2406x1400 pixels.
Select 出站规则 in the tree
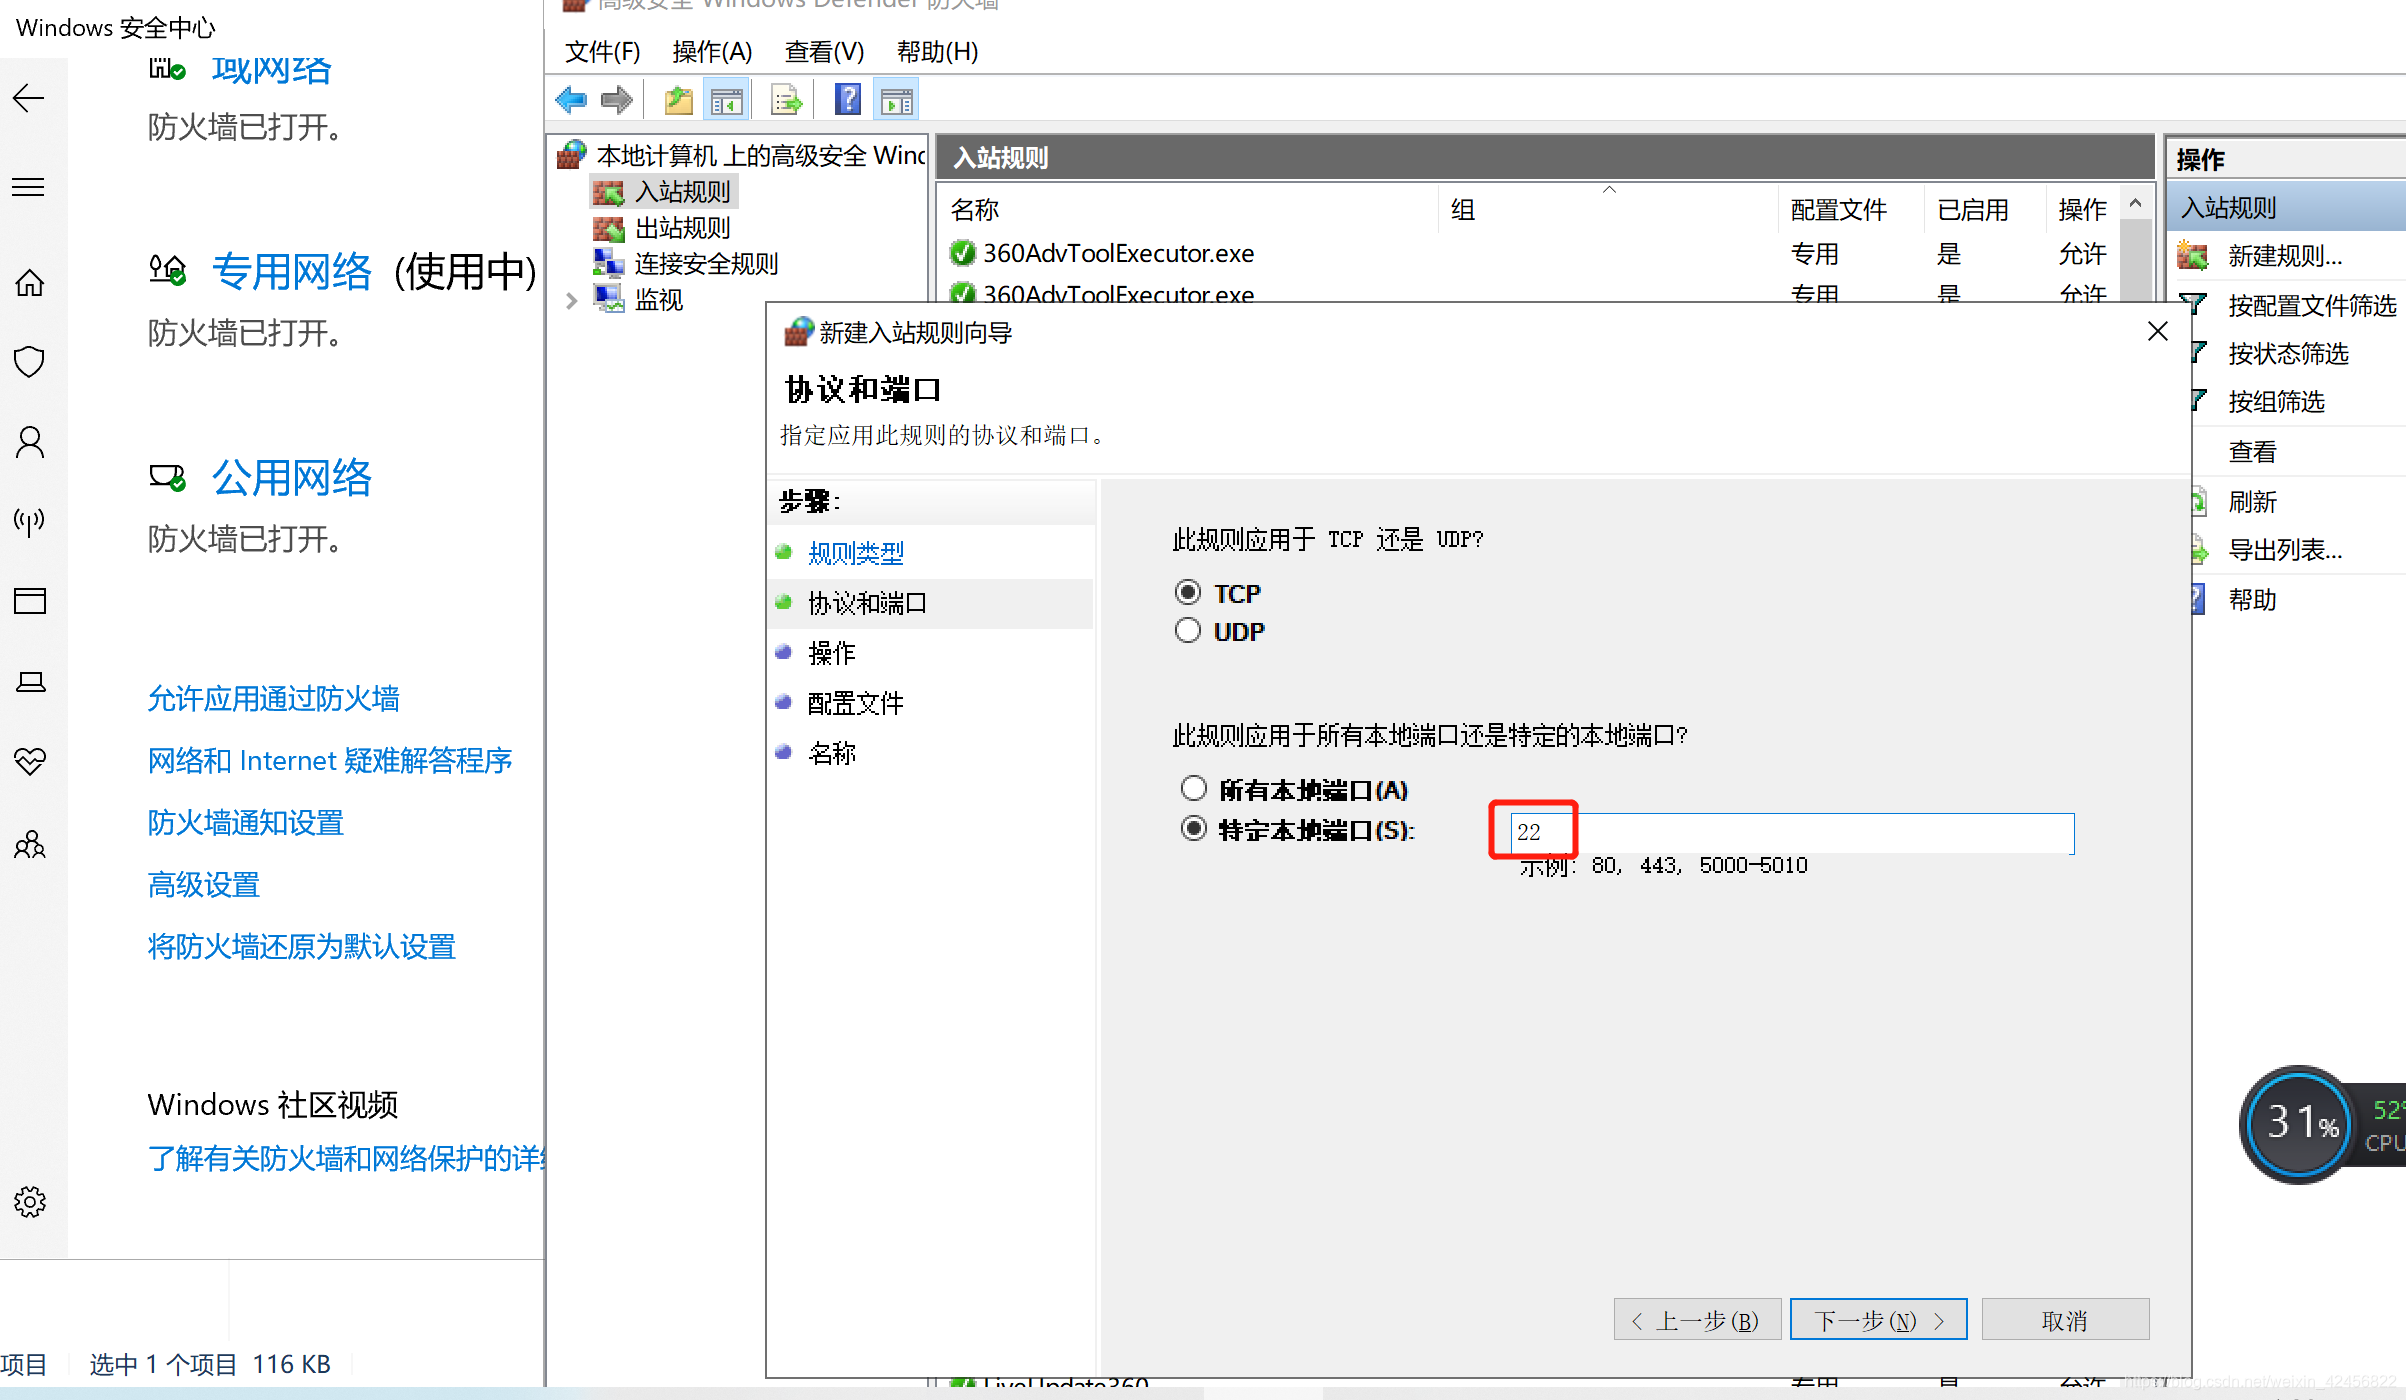682,228
